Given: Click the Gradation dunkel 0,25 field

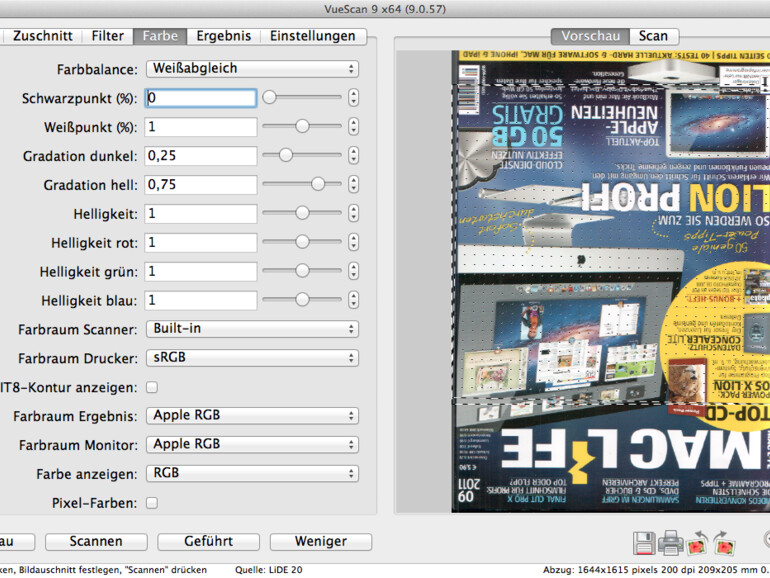Looking at the screenshot, I should tap(200, 156).
